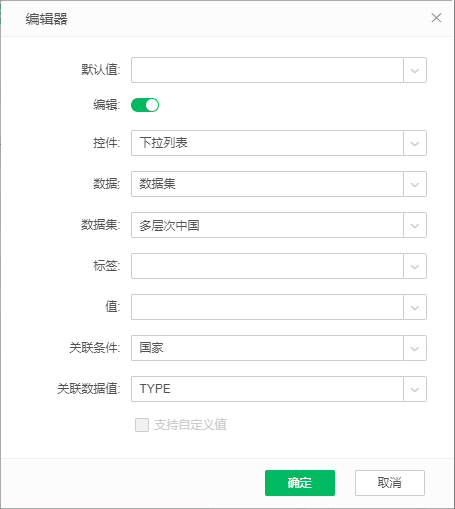Screen dimensions: 455x509
Task: Toggle the 编辑 switch off
Action: [145, 105]
